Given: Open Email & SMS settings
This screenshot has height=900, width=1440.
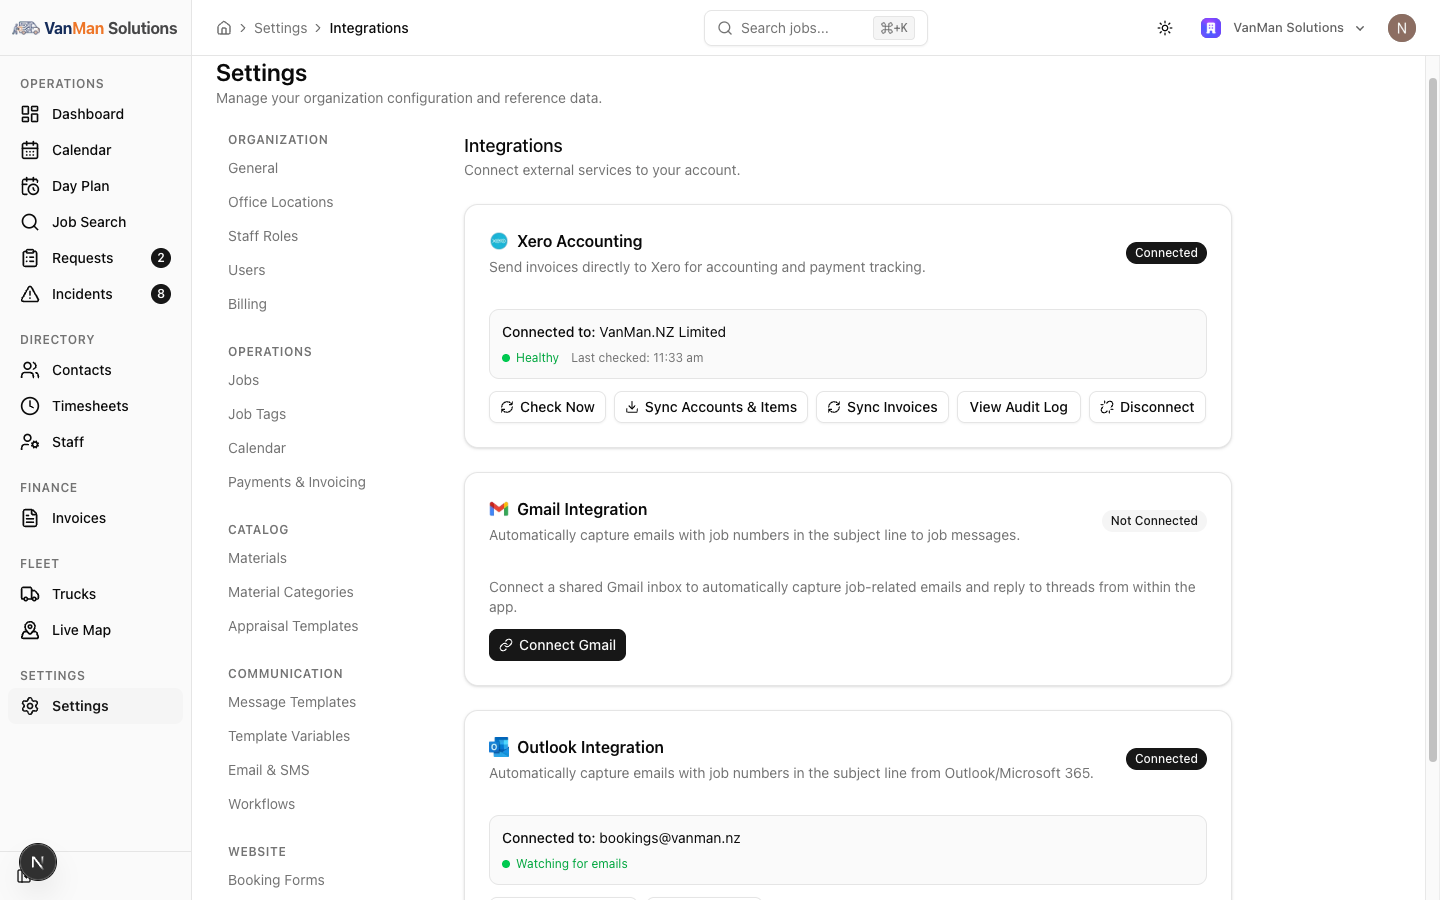Looking at the screenshot, I should click(269, 770).
